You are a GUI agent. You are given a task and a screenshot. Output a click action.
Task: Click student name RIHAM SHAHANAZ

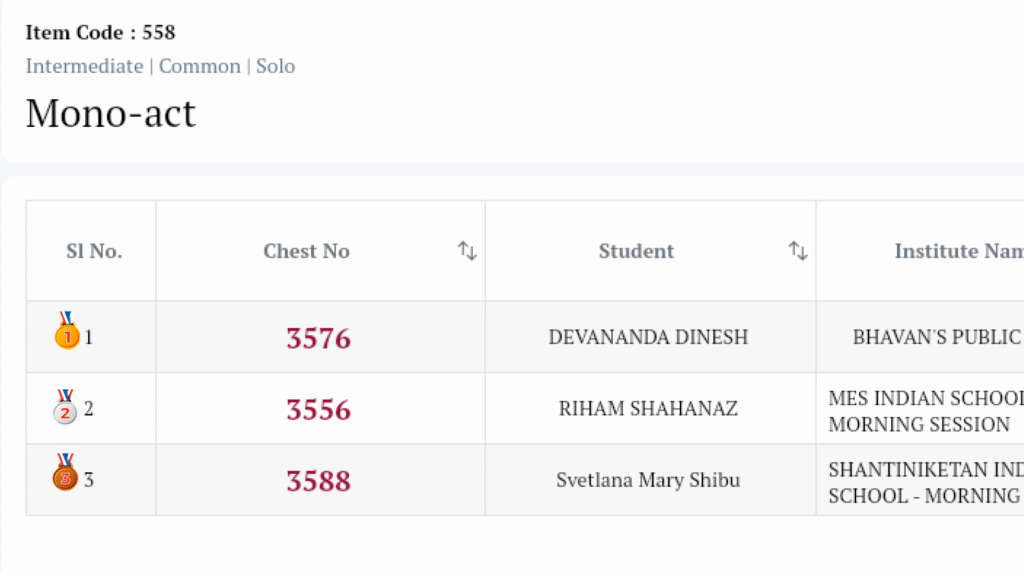[x=648, y=409]
